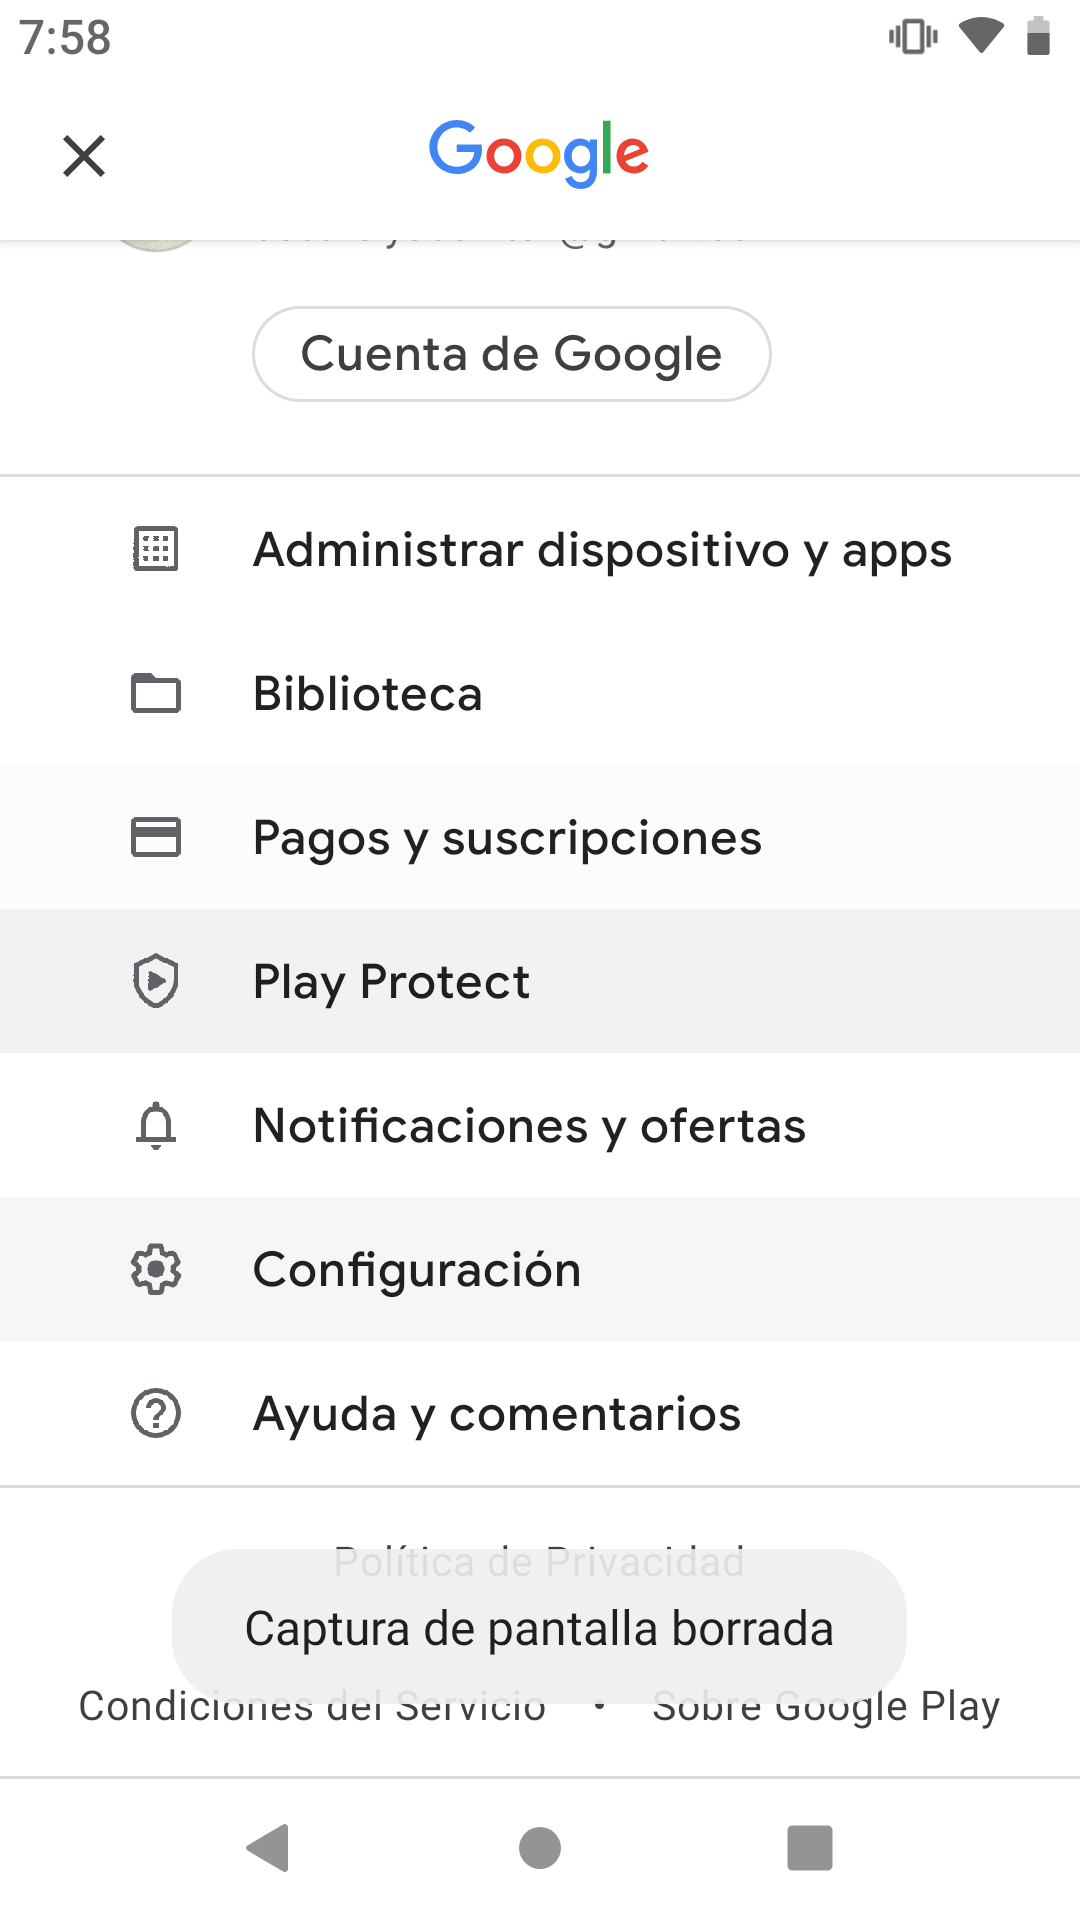Close the Google account menu

coord(84,156)
